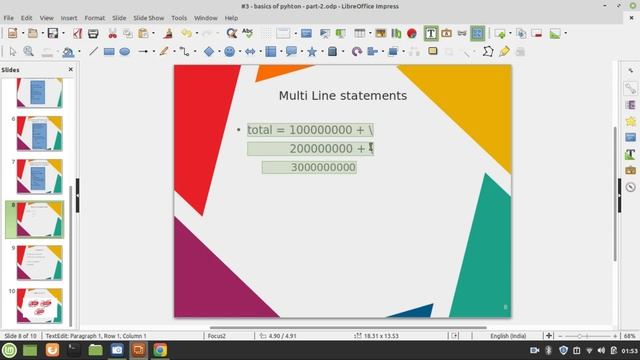Open dropdown next to New document

tap(23, 33)
